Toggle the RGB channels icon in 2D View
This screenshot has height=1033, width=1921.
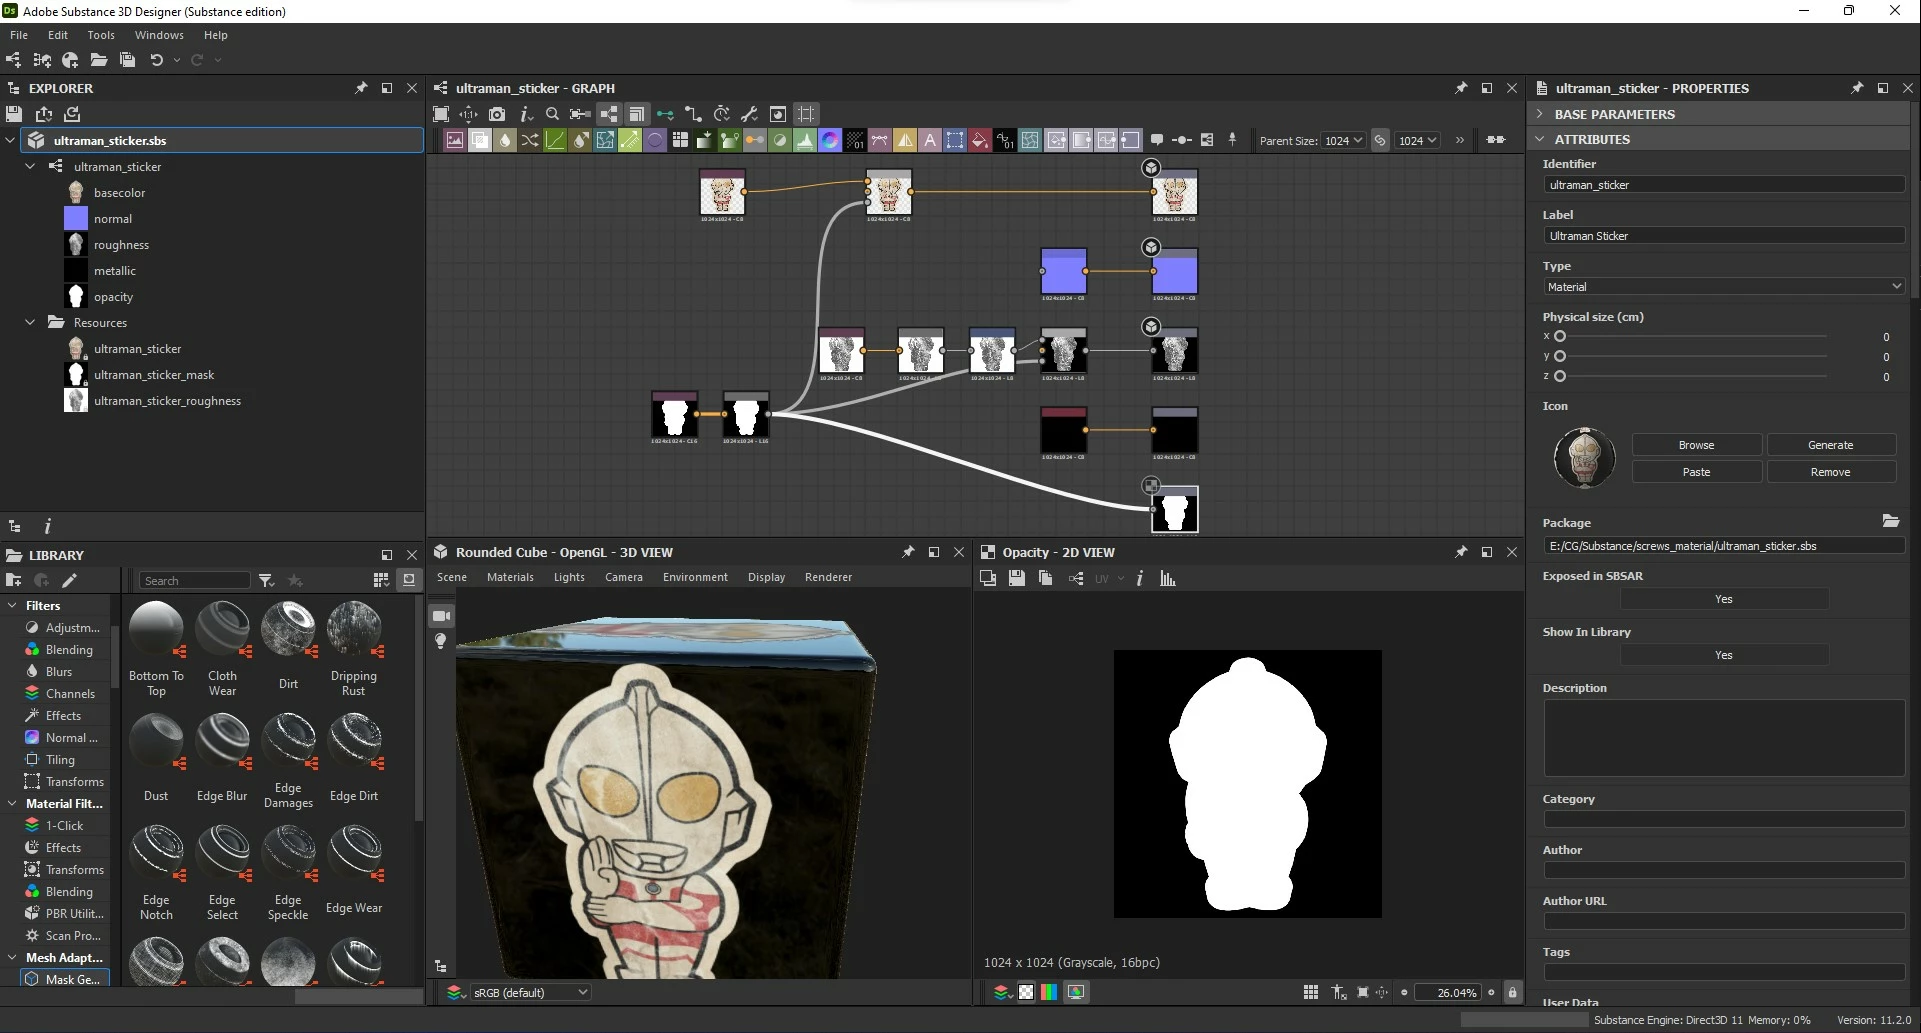tap(1049, 992)
